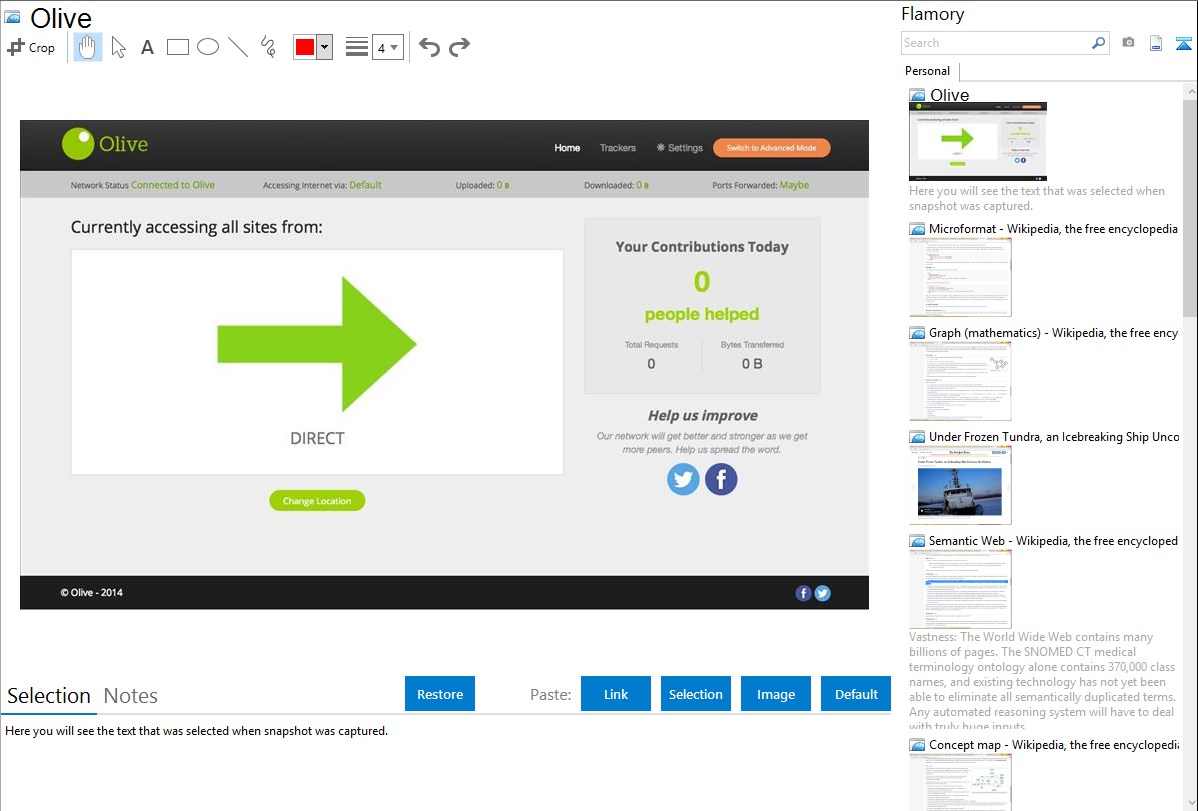Viewport: 1198px width, 811px height.
Task: Click the Paste Image button
Action: (x=775, y=694)
